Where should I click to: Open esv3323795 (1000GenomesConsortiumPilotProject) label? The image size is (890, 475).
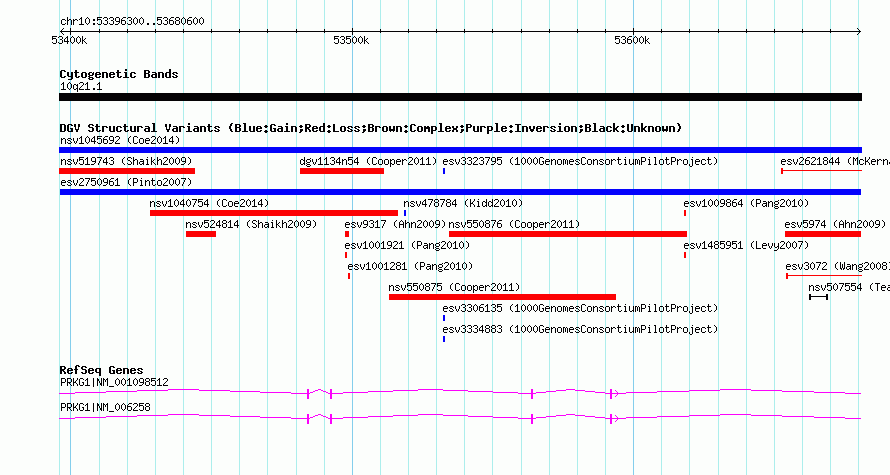point(580,161)
